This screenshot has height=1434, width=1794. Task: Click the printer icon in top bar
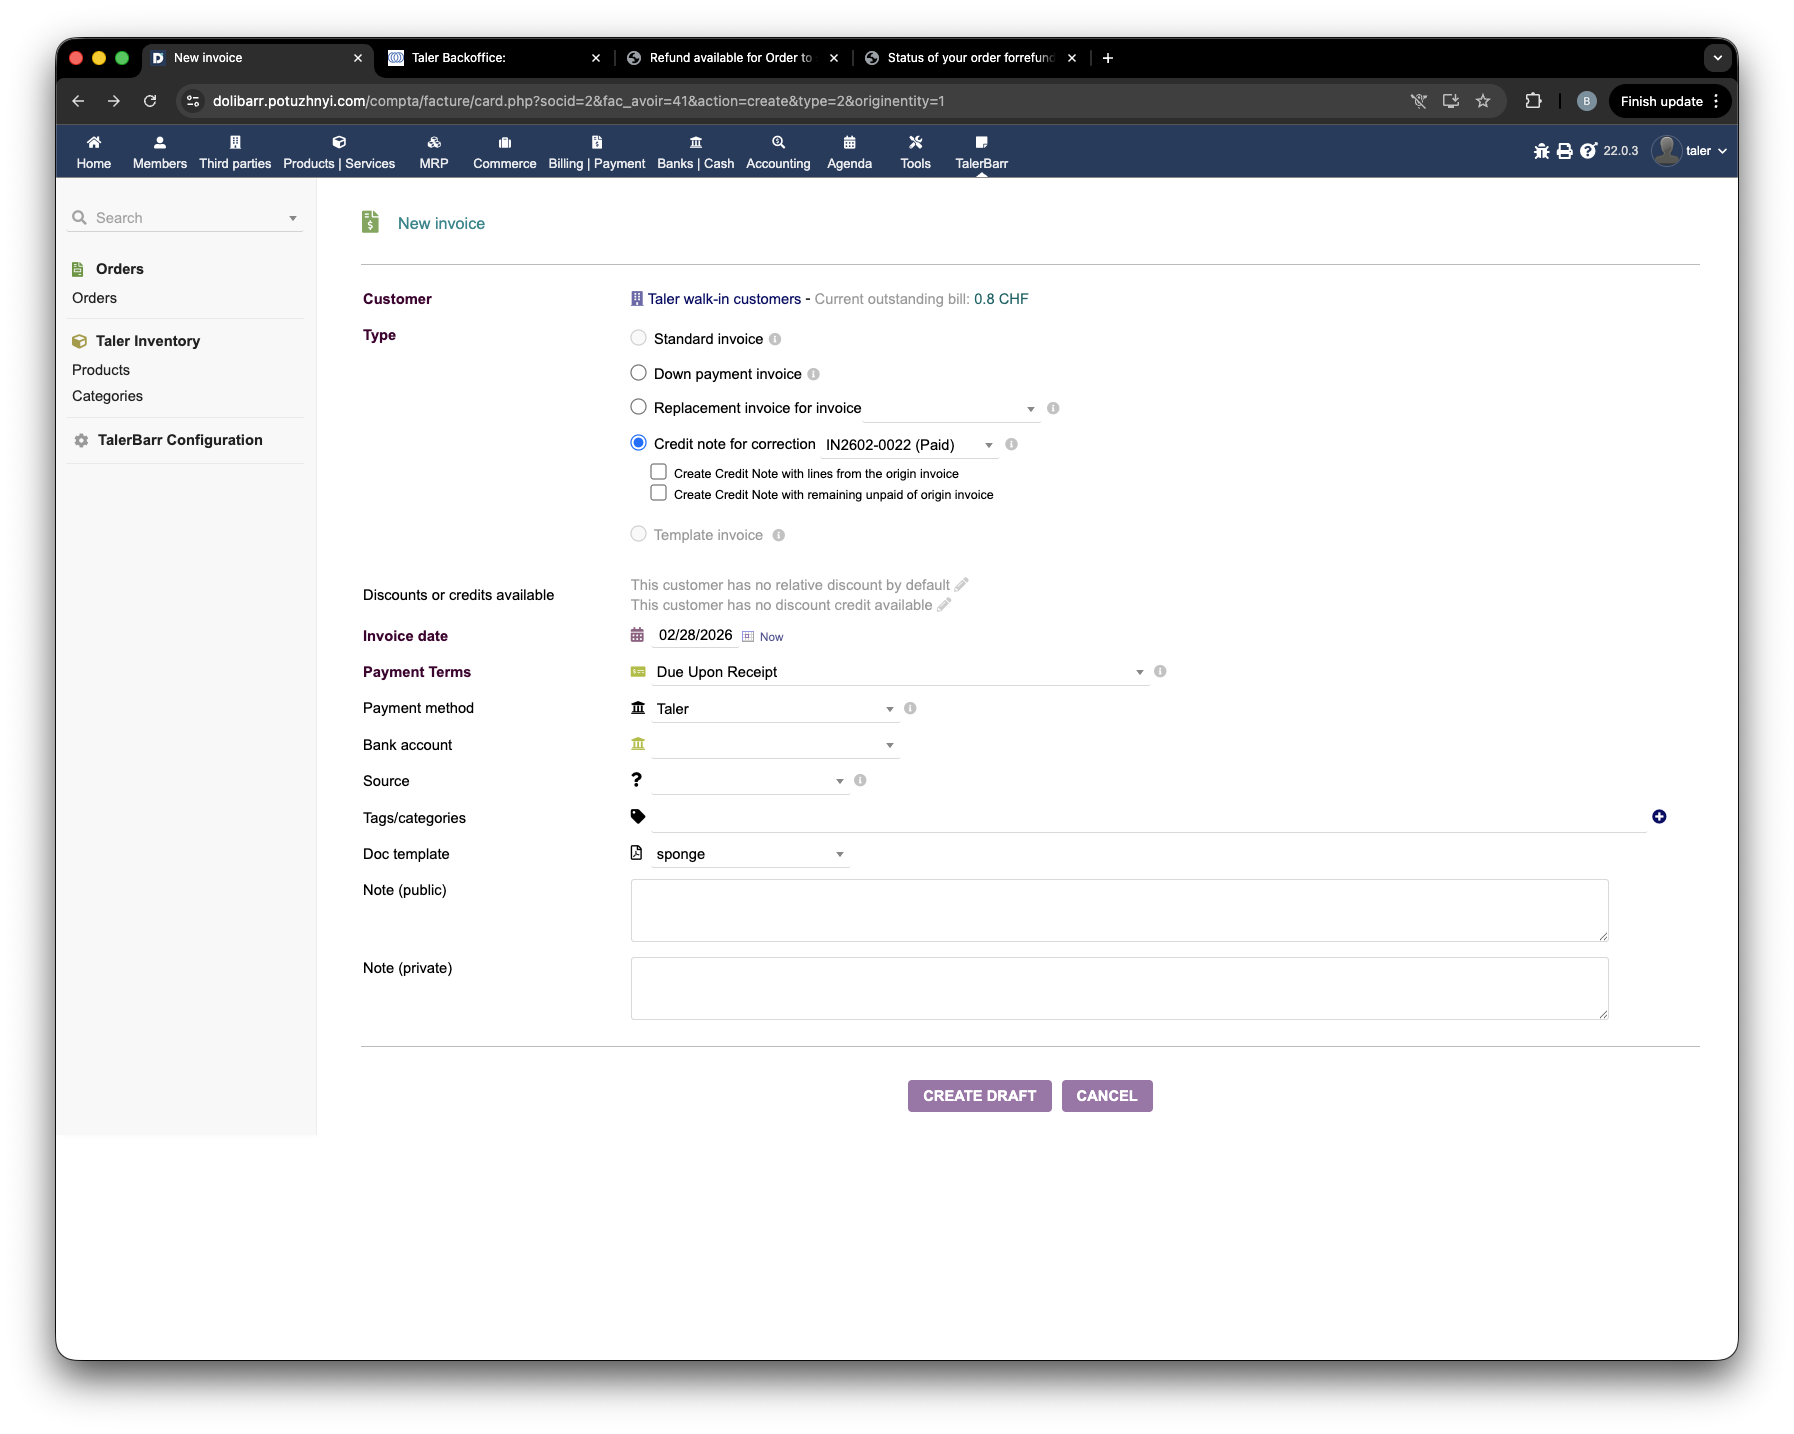[x=1564, y=151]
